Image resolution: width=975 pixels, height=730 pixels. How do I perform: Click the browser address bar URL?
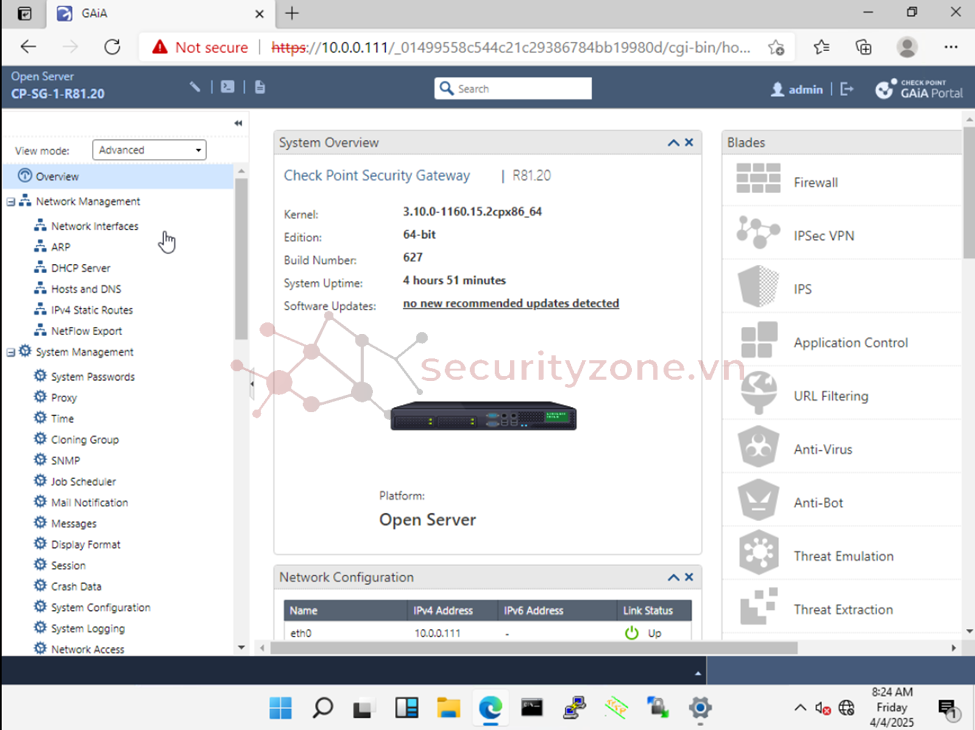pyautogui.click(x=511, y=47)
